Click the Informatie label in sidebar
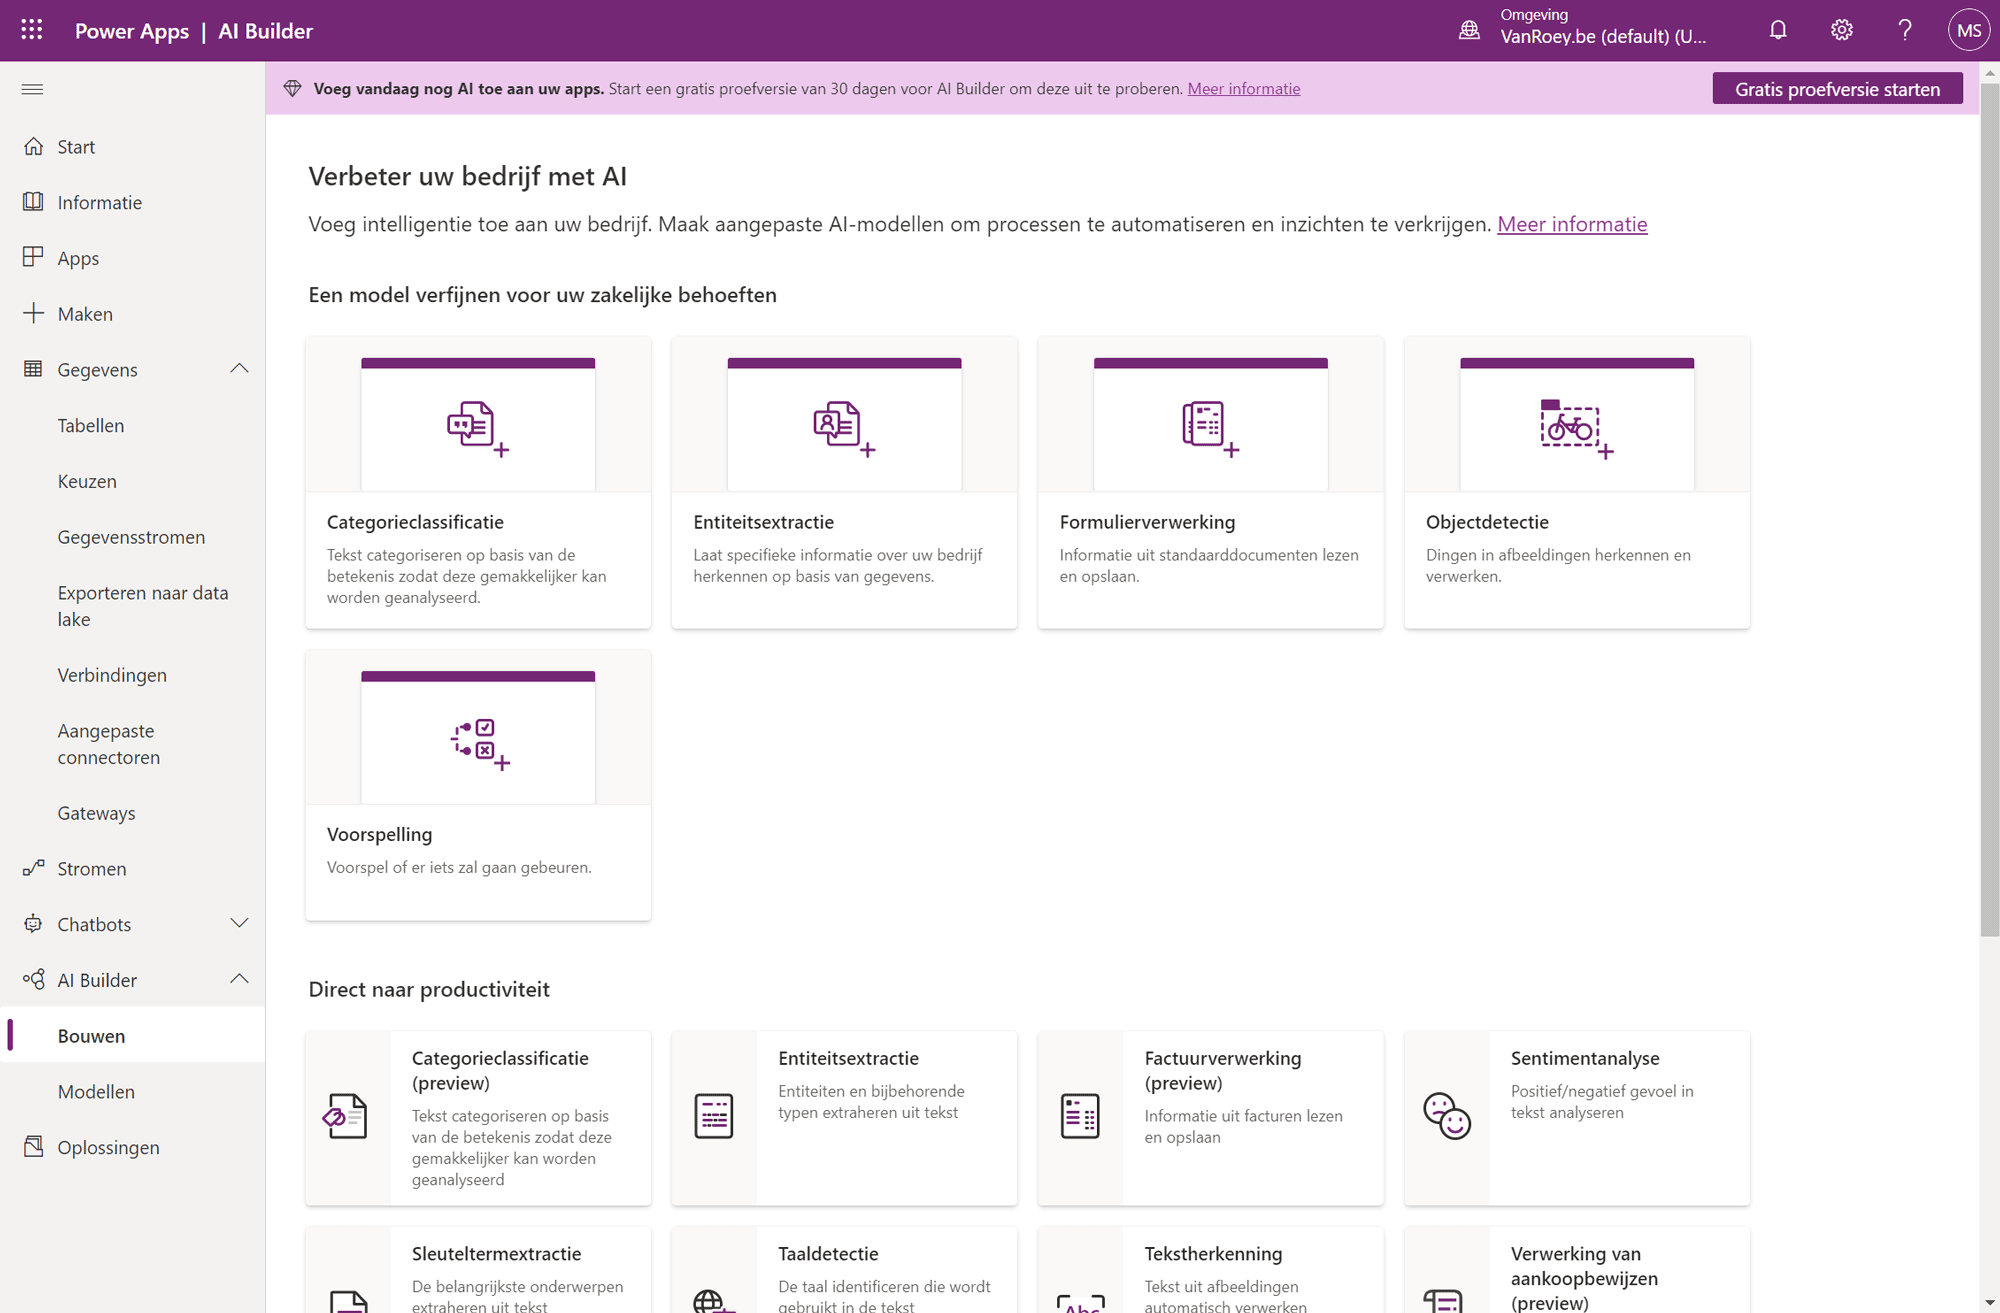The width and height of the screenshot is (2000, 1313). point(100,203)
